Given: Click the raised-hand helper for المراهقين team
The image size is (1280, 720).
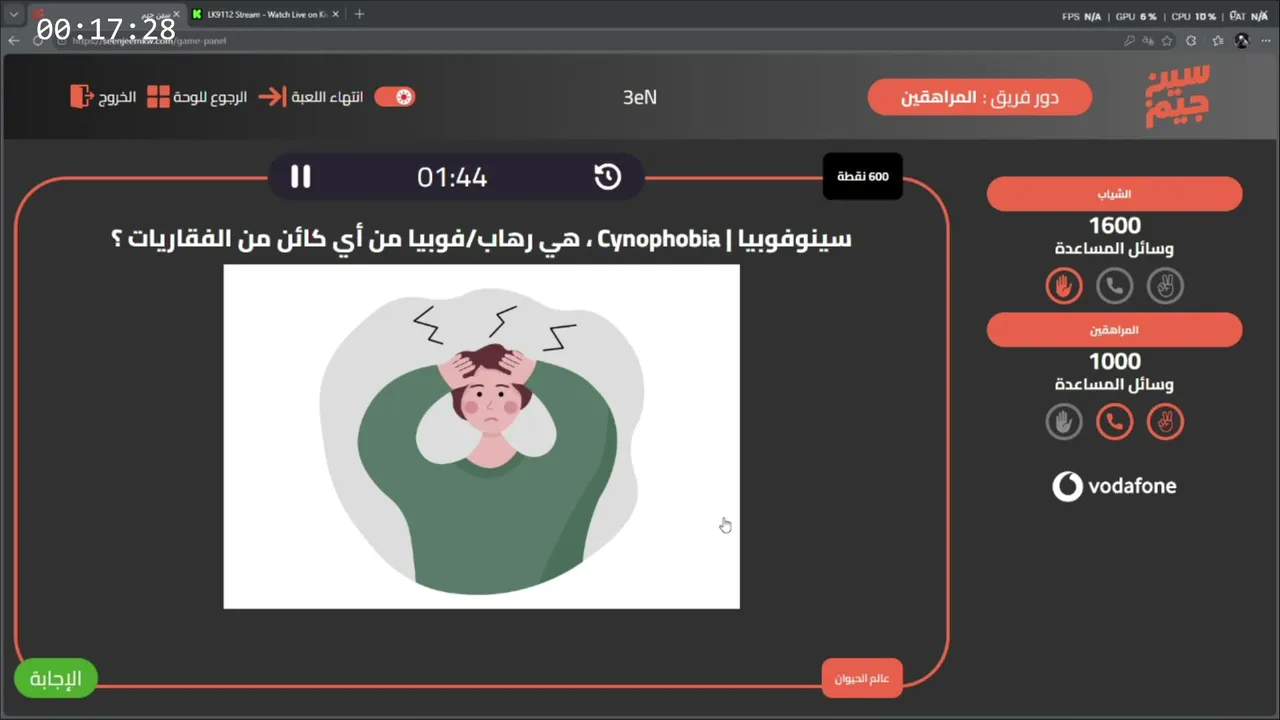Looking at the screenshot, I should click(x=1064, y=422).
